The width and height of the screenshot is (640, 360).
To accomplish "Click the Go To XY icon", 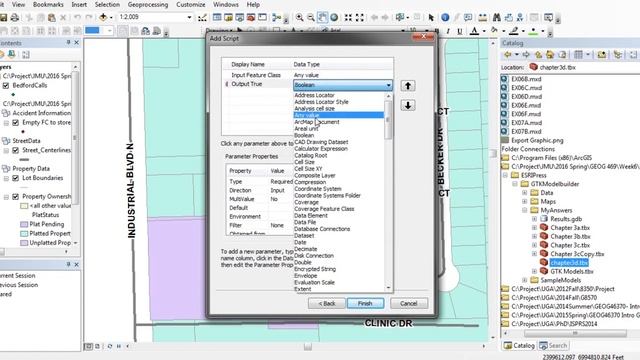I will point(520,17).
